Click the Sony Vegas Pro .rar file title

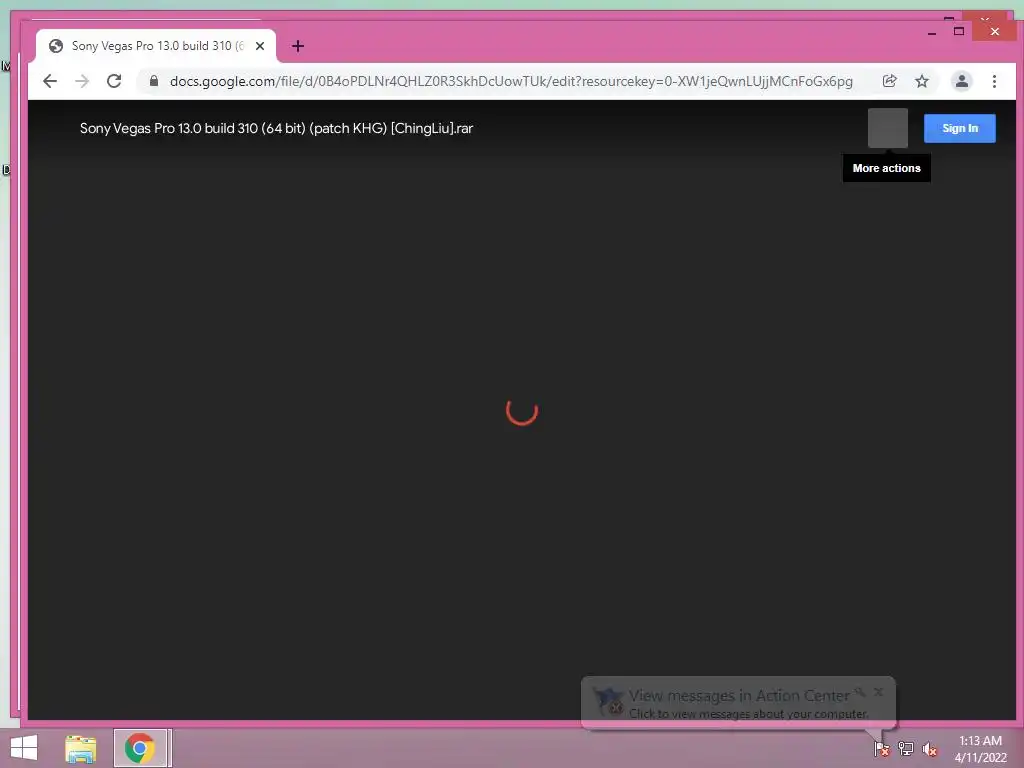pyautogui.click(x=276, y=128)
